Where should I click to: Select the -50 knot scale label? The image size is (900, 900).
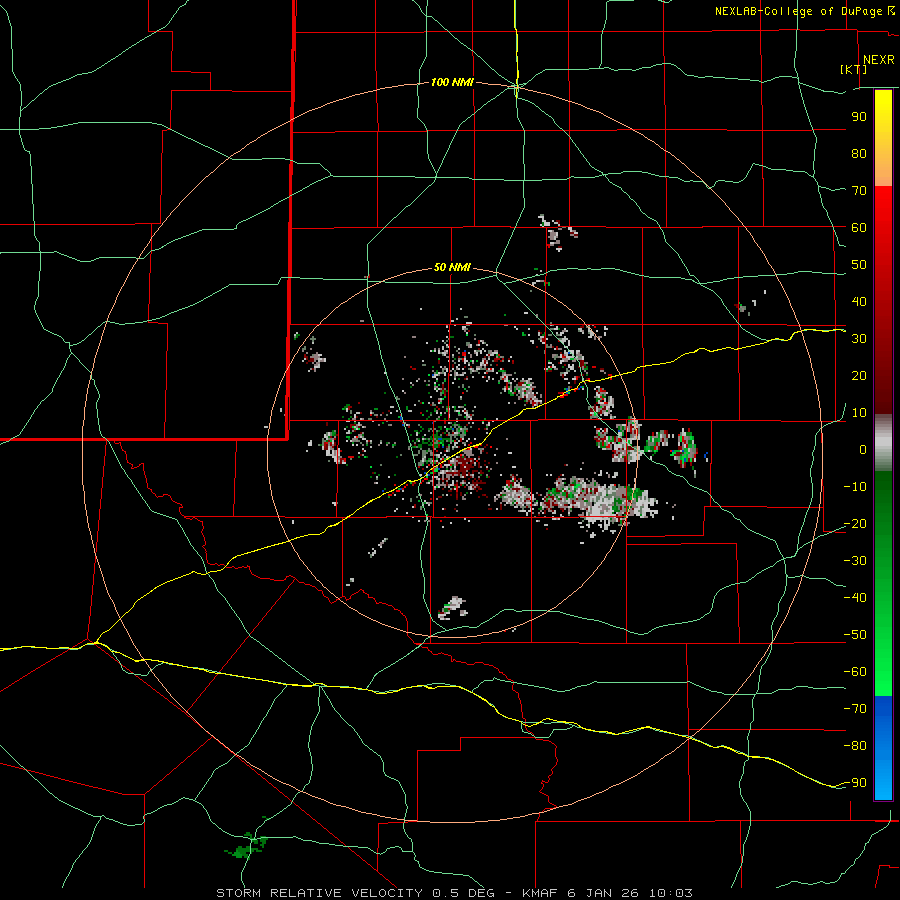point(855,635)
